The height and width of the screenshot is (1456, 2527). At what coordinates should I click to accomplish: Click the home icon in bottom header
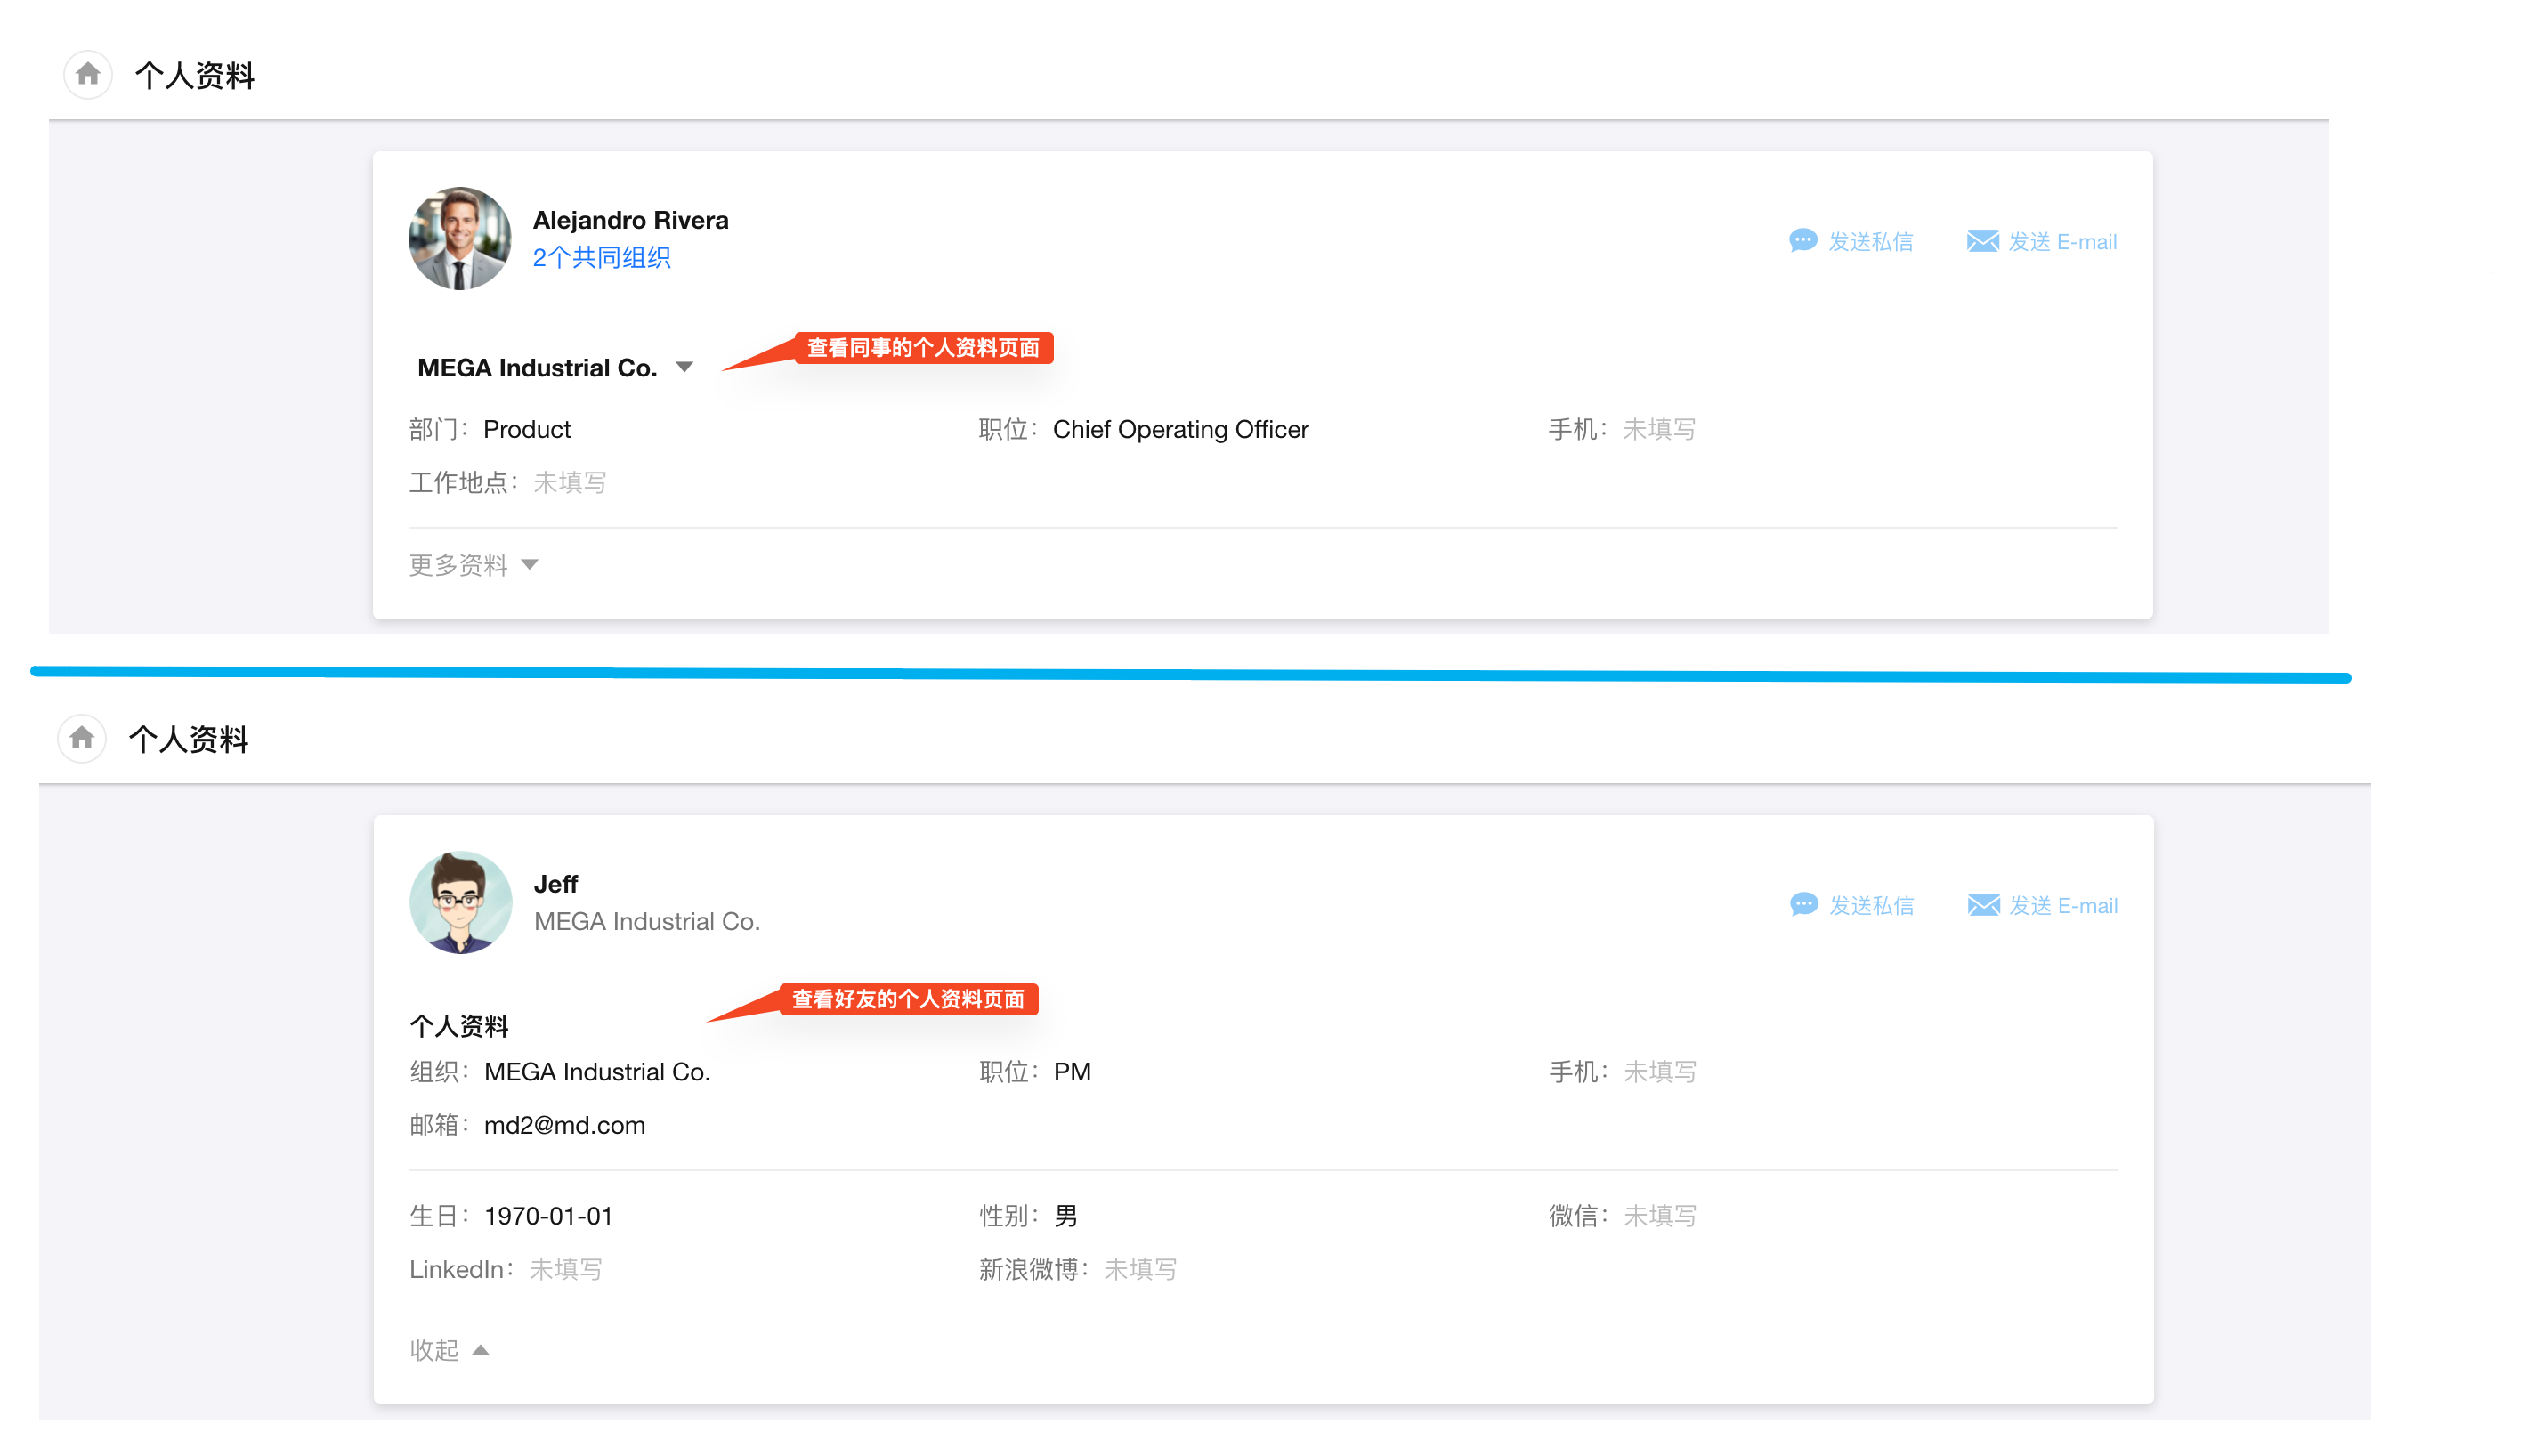click(82, 738)
